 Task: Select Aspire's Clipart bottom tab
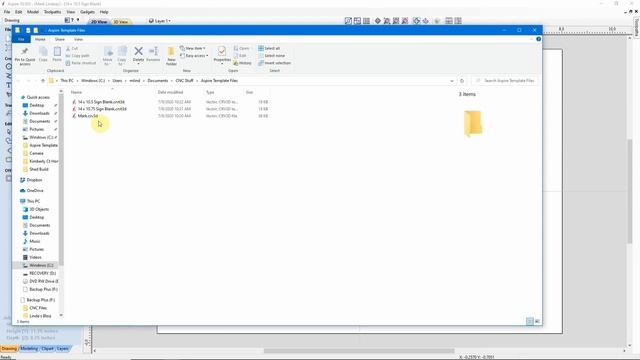point(47,349)
